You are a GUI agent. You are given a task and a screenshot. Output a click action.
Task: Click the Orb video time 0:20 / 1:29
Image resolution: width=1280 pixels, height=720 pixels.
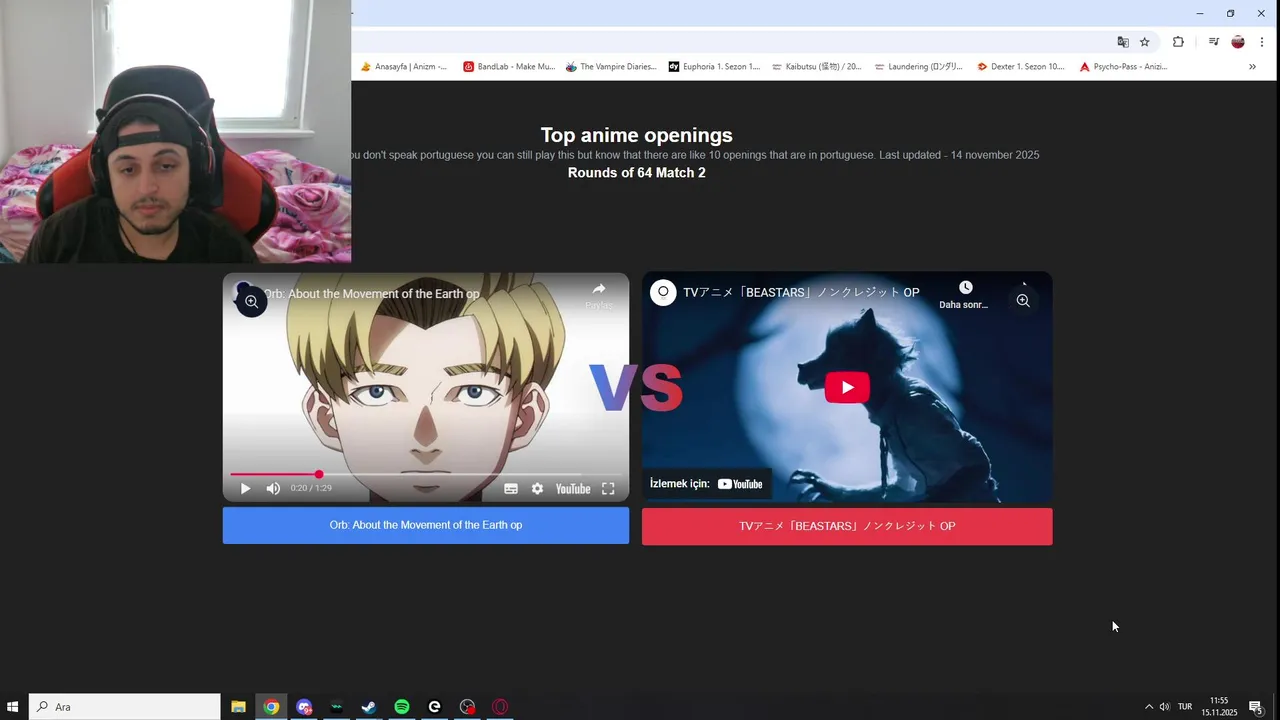point(311,489)
